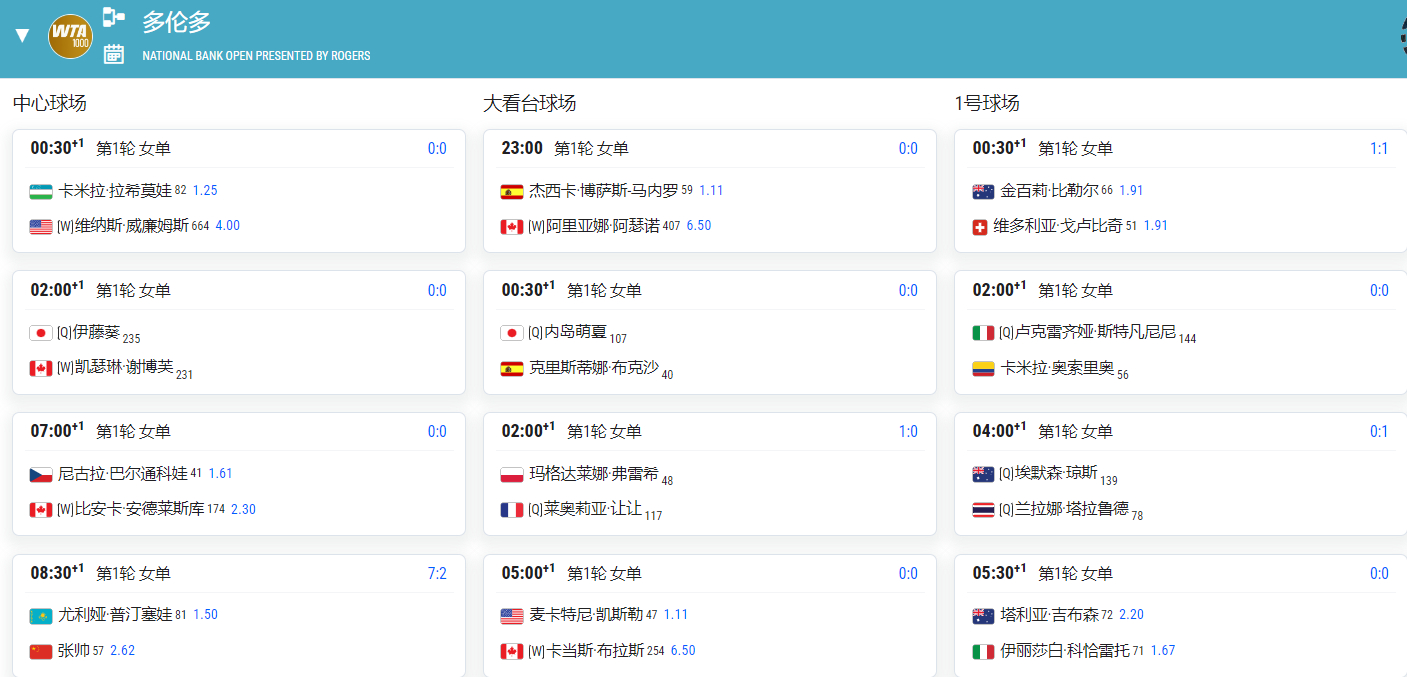Open player 卡米拉·拉希莫娃
Image resolution: width=1407 pixels, height=677 pixels.
[x=115, y=190]
